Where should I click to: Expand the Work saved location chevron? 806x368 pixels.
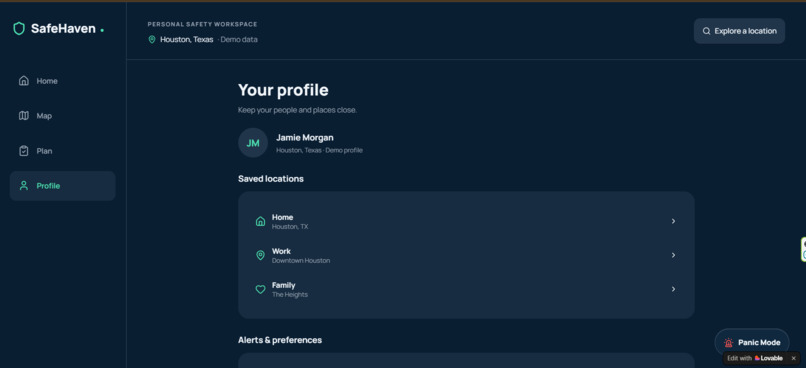(673, 255)
